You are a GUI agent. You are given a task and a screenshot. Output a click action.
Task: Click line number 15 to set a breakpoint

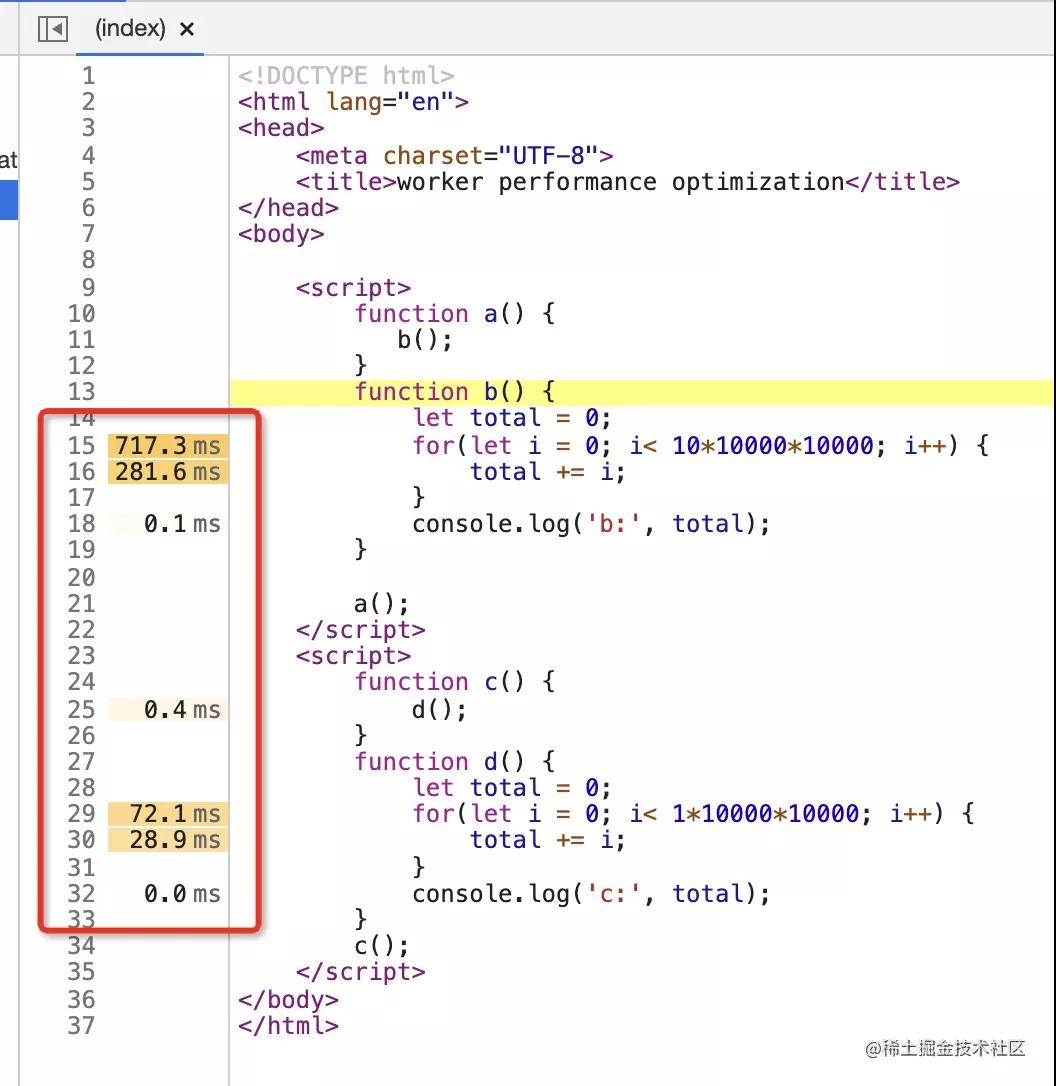click(x=81, y=446)
